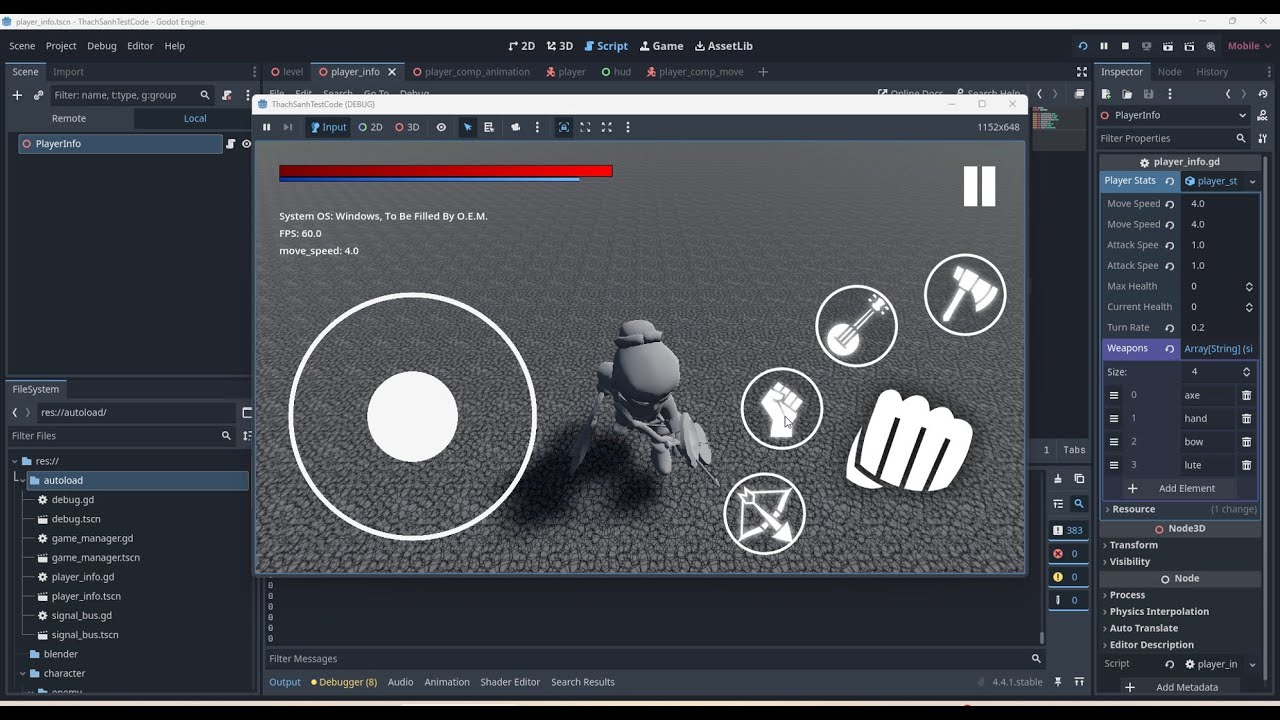Image resolution: width=1280 pixels, height=720 pixels.
Task: Open the Debugger (8) bottom panel
Action: pos(344,682)
